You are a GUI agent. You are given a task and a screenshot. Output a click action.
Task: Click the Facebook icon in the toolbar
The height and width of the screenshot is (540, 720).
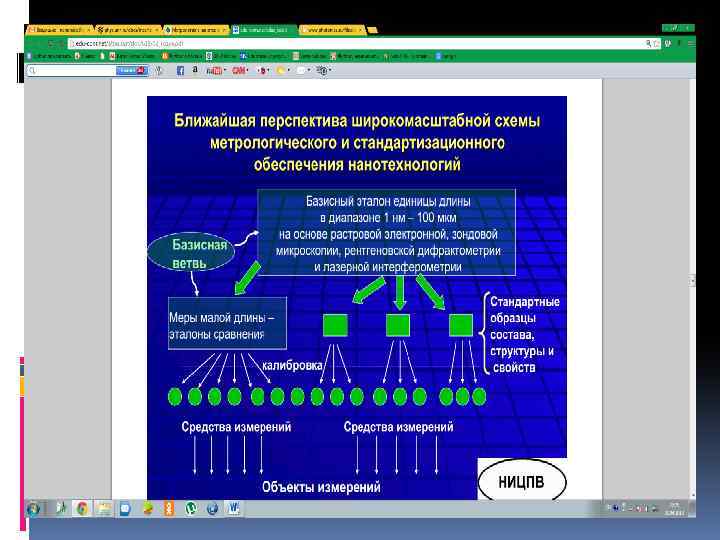(180, 71)
